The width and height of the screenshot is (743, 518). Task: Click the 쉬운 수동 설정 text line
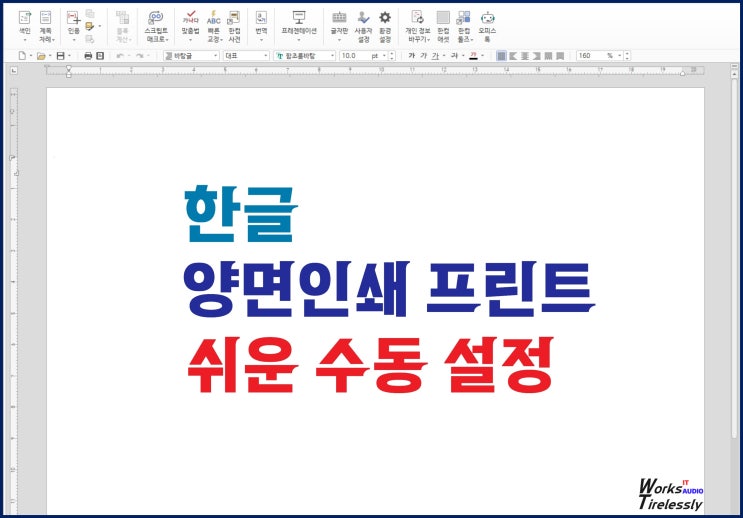(371, 365)
